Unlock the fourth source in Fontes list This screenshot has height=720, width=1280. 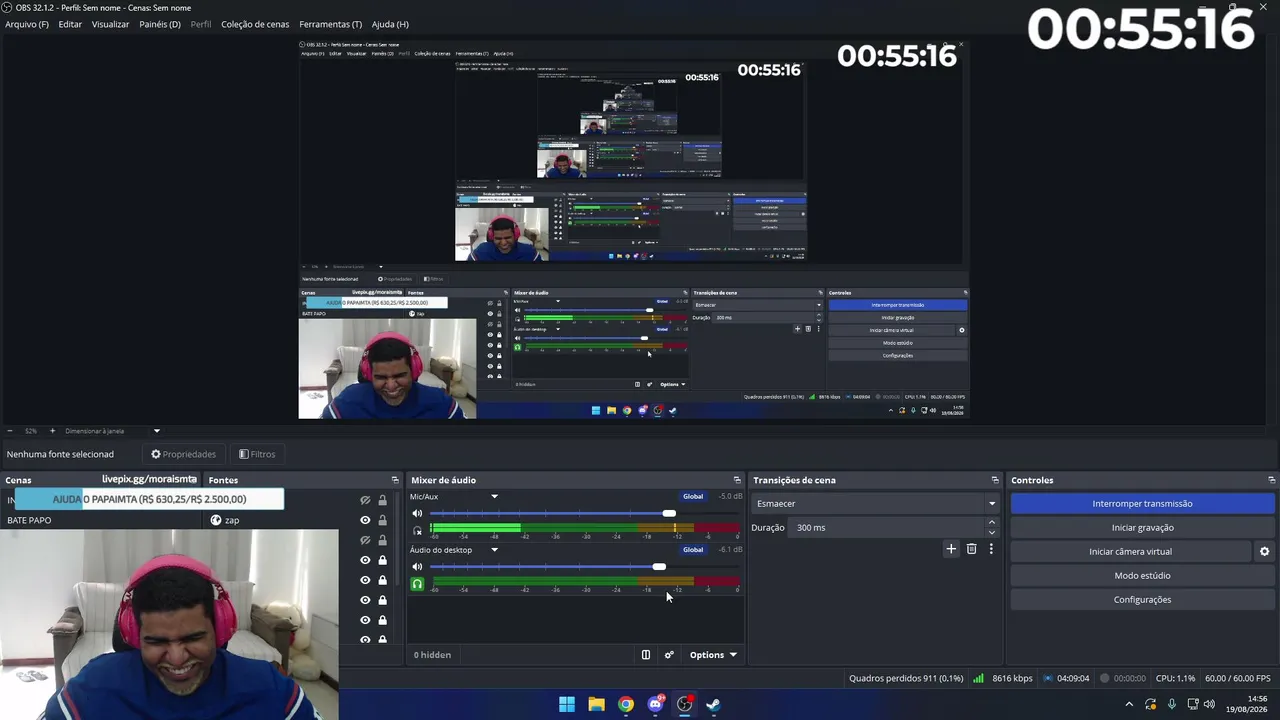click(382, 560)
